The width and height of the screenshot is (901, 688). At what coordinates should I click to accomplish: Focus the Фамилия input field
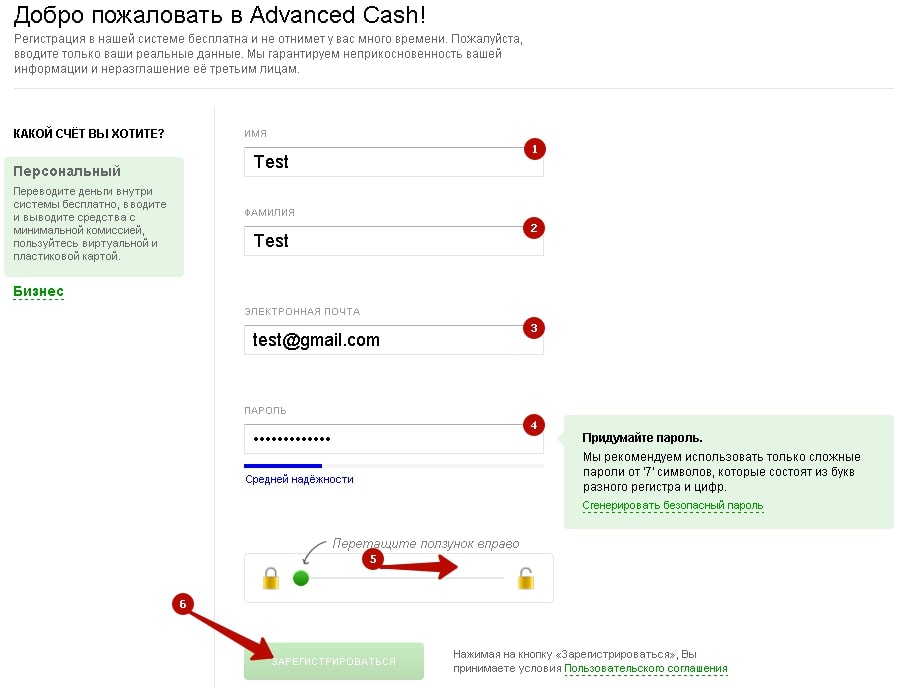point(394,241)
